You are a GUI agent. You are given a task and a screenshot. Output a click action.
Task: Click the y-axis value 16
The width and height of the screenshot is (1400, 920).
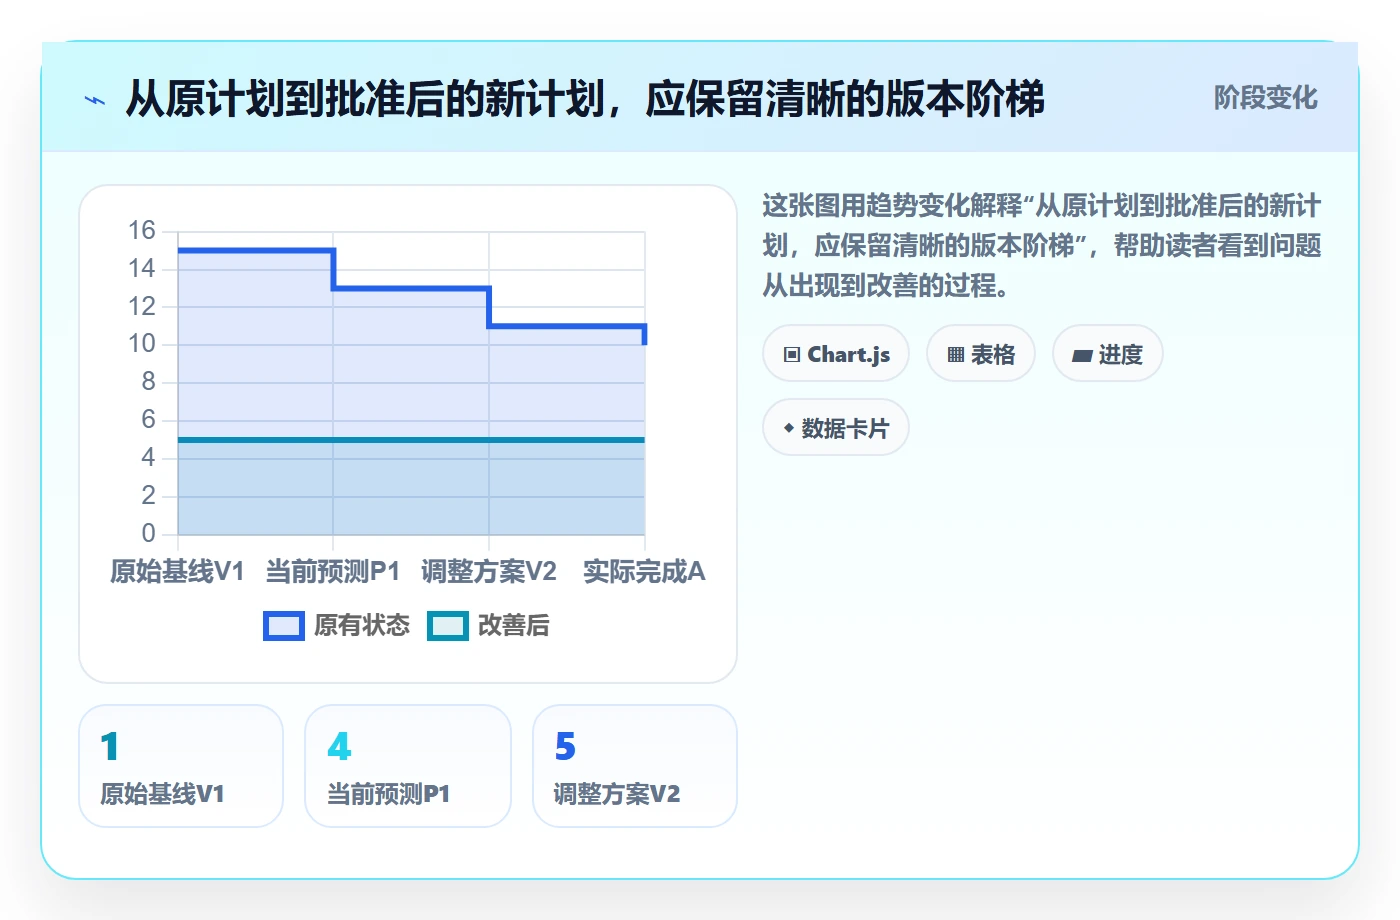click(142, 231)
